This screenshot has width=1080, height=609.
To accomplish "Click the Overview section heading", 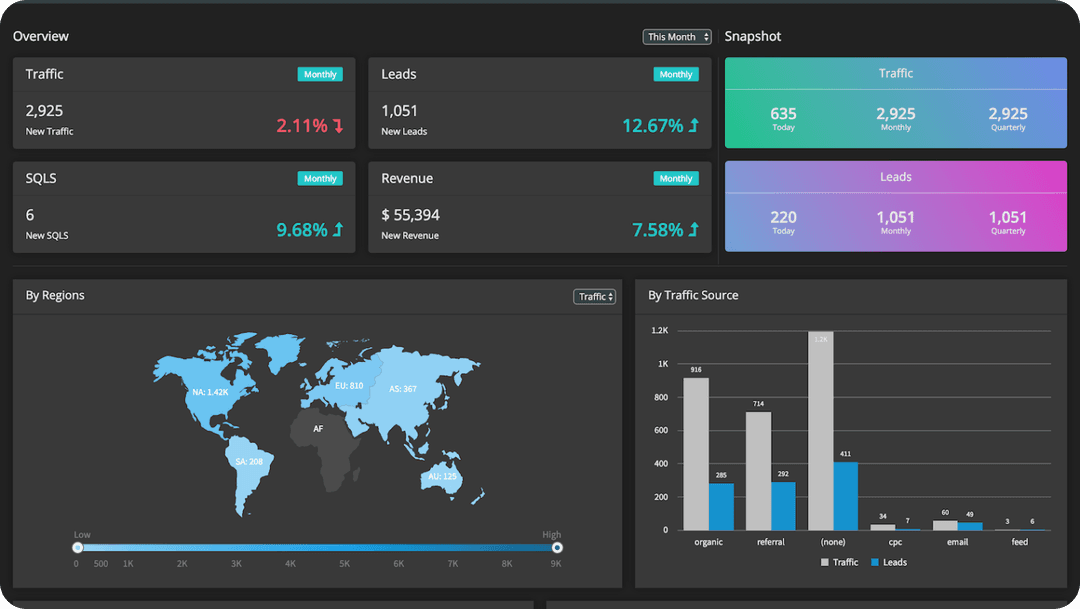I will point(41,37).
